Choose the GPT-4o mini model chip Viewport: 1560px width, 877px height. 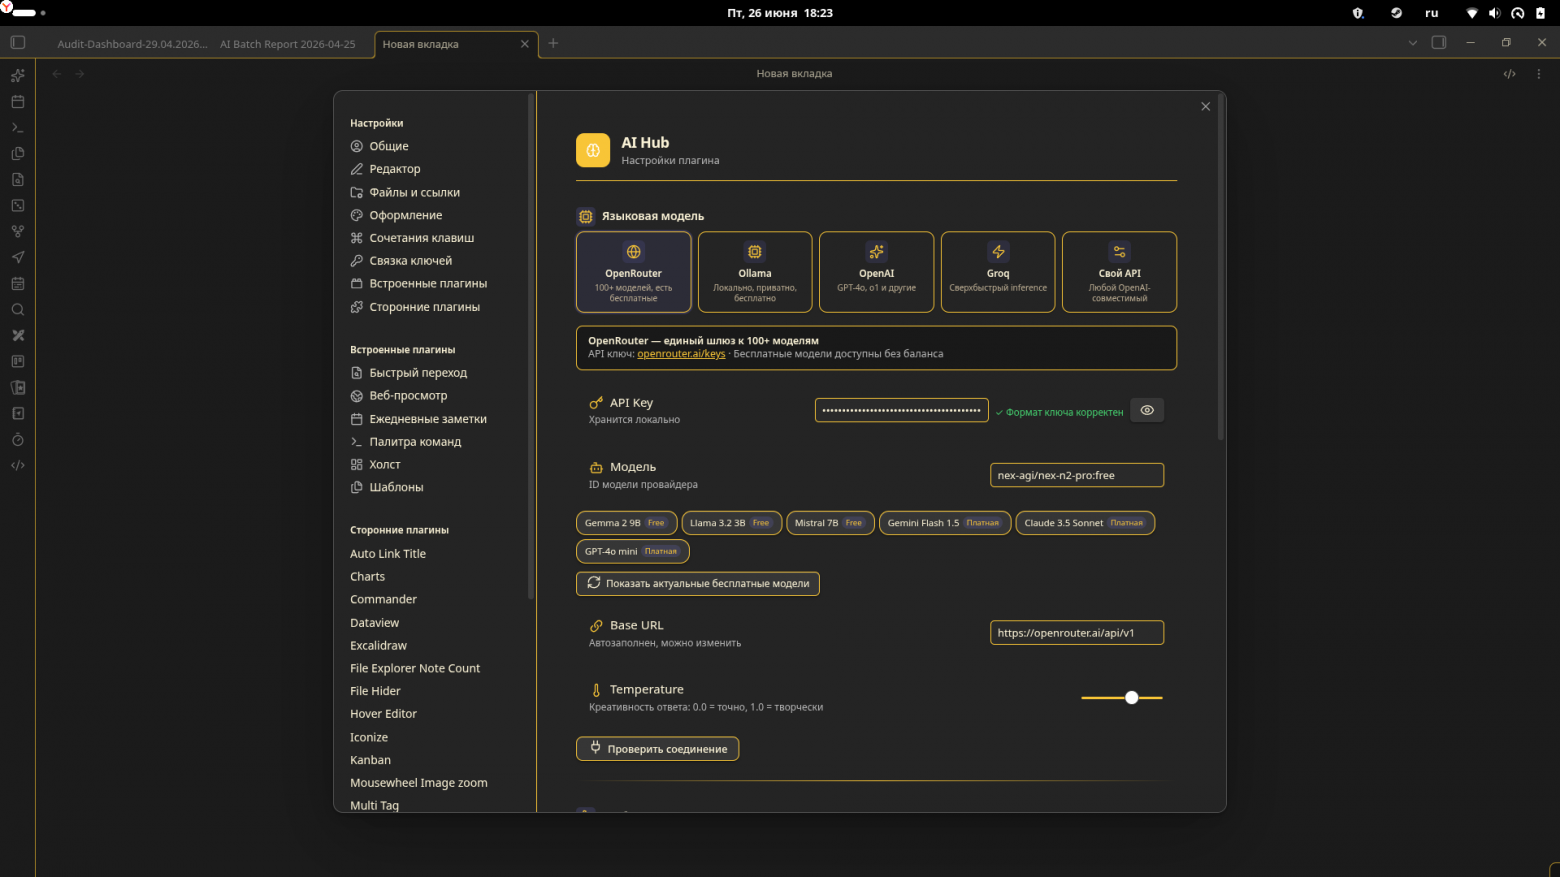tap(632, 551)
